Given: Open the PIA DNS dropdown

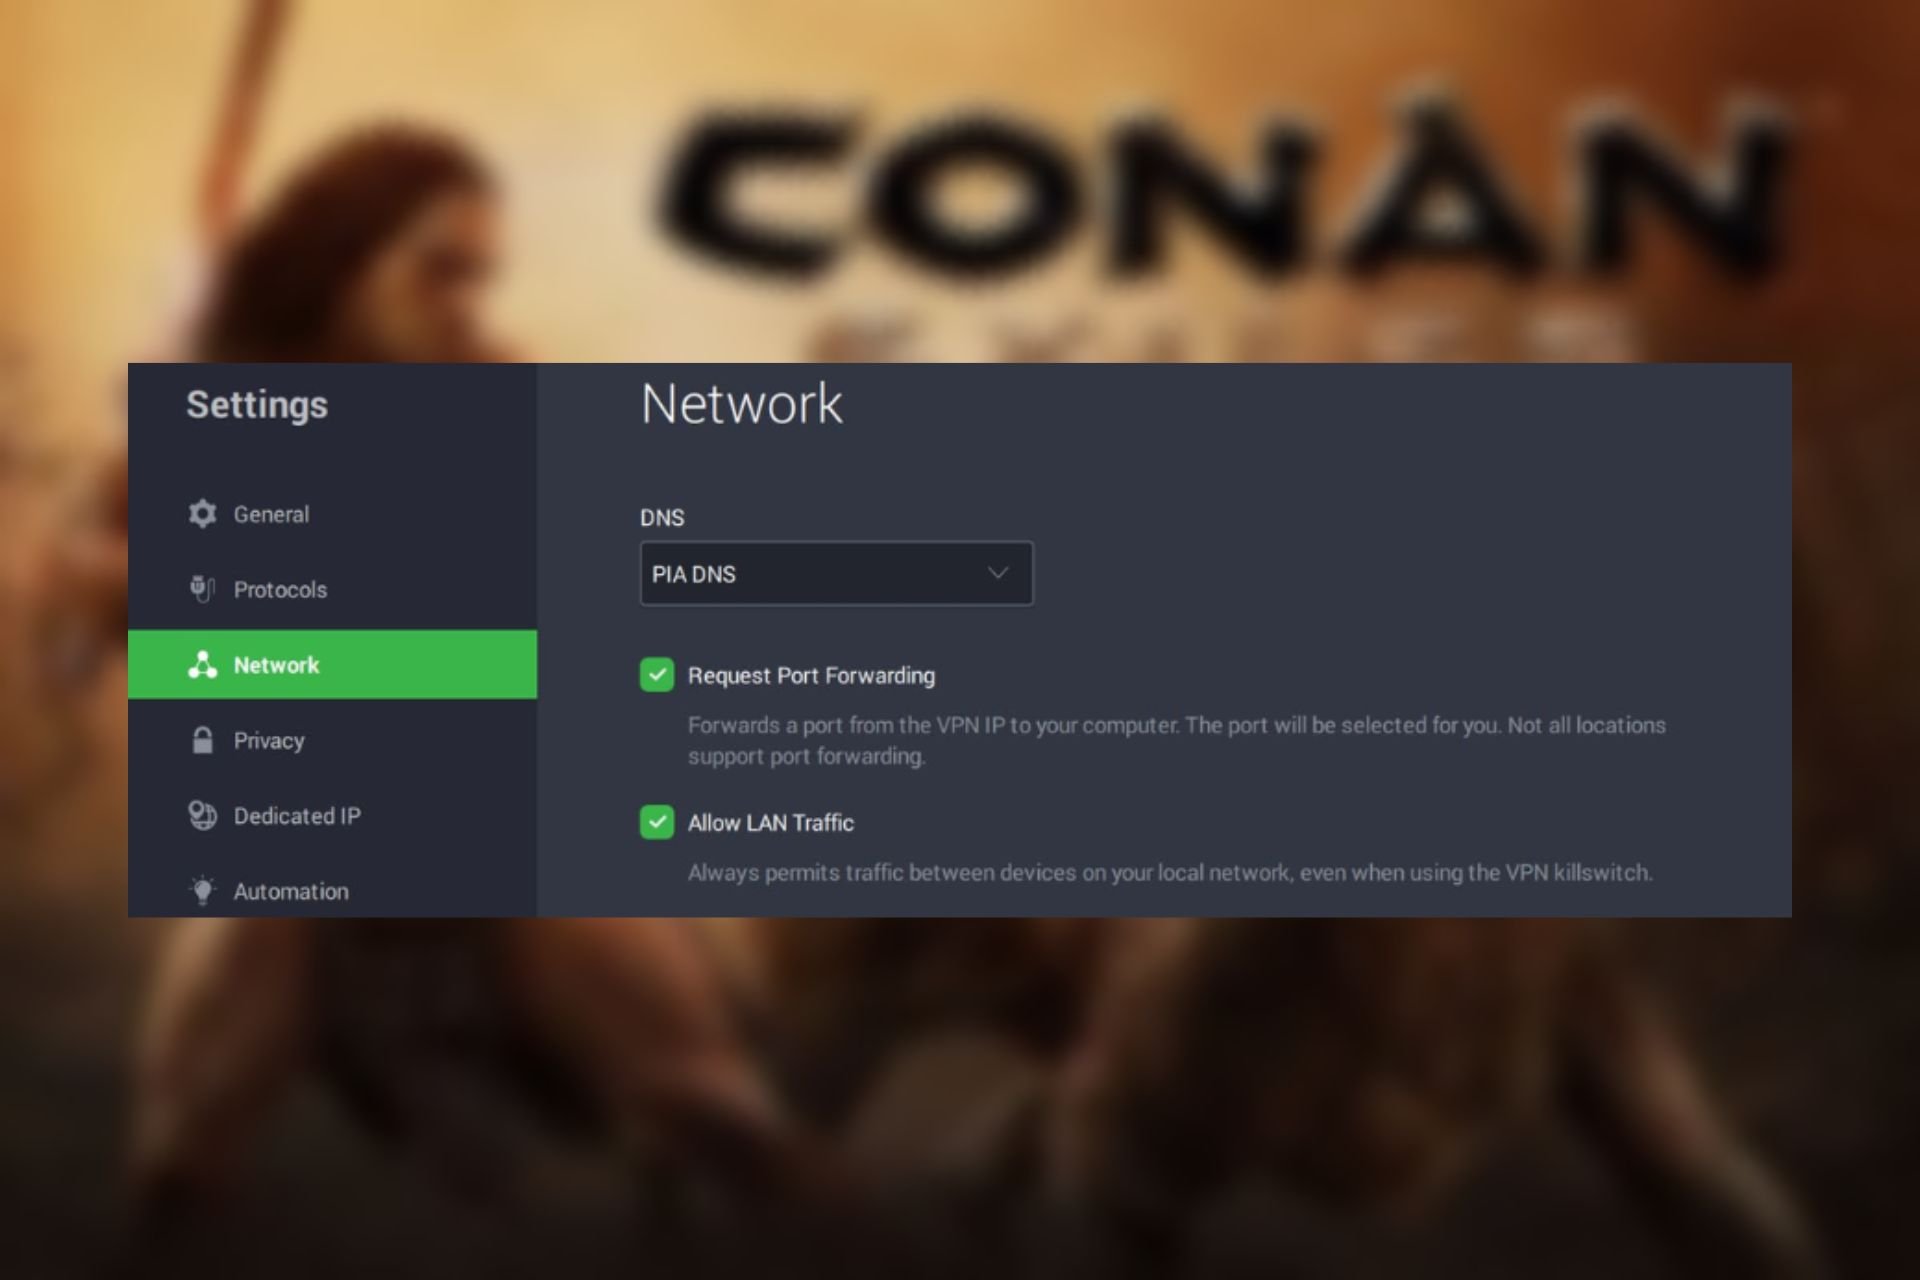Looking at the screenshot, I should (x=836, y=574).
